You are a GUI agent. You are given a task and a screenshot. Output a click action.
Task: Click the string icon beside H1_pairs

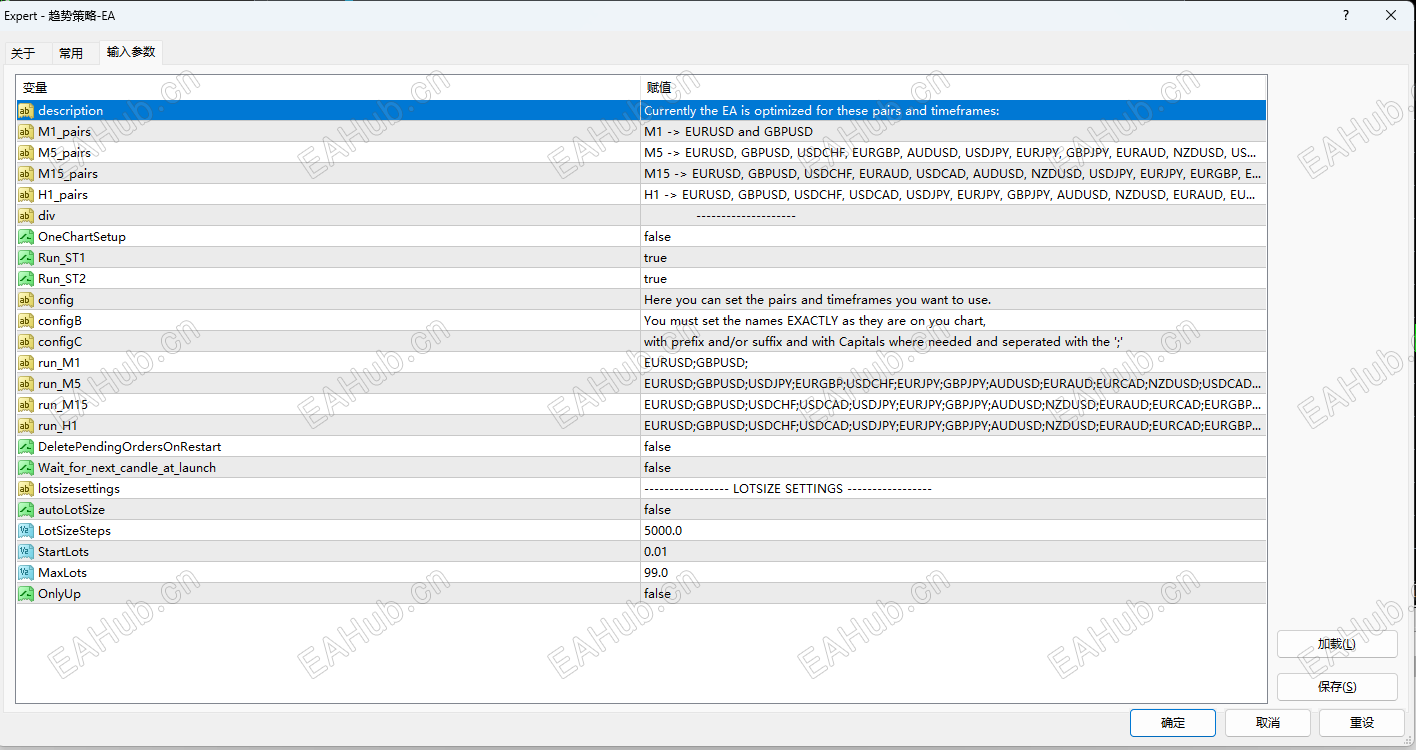pyautogui.click(x=26, y=195)
